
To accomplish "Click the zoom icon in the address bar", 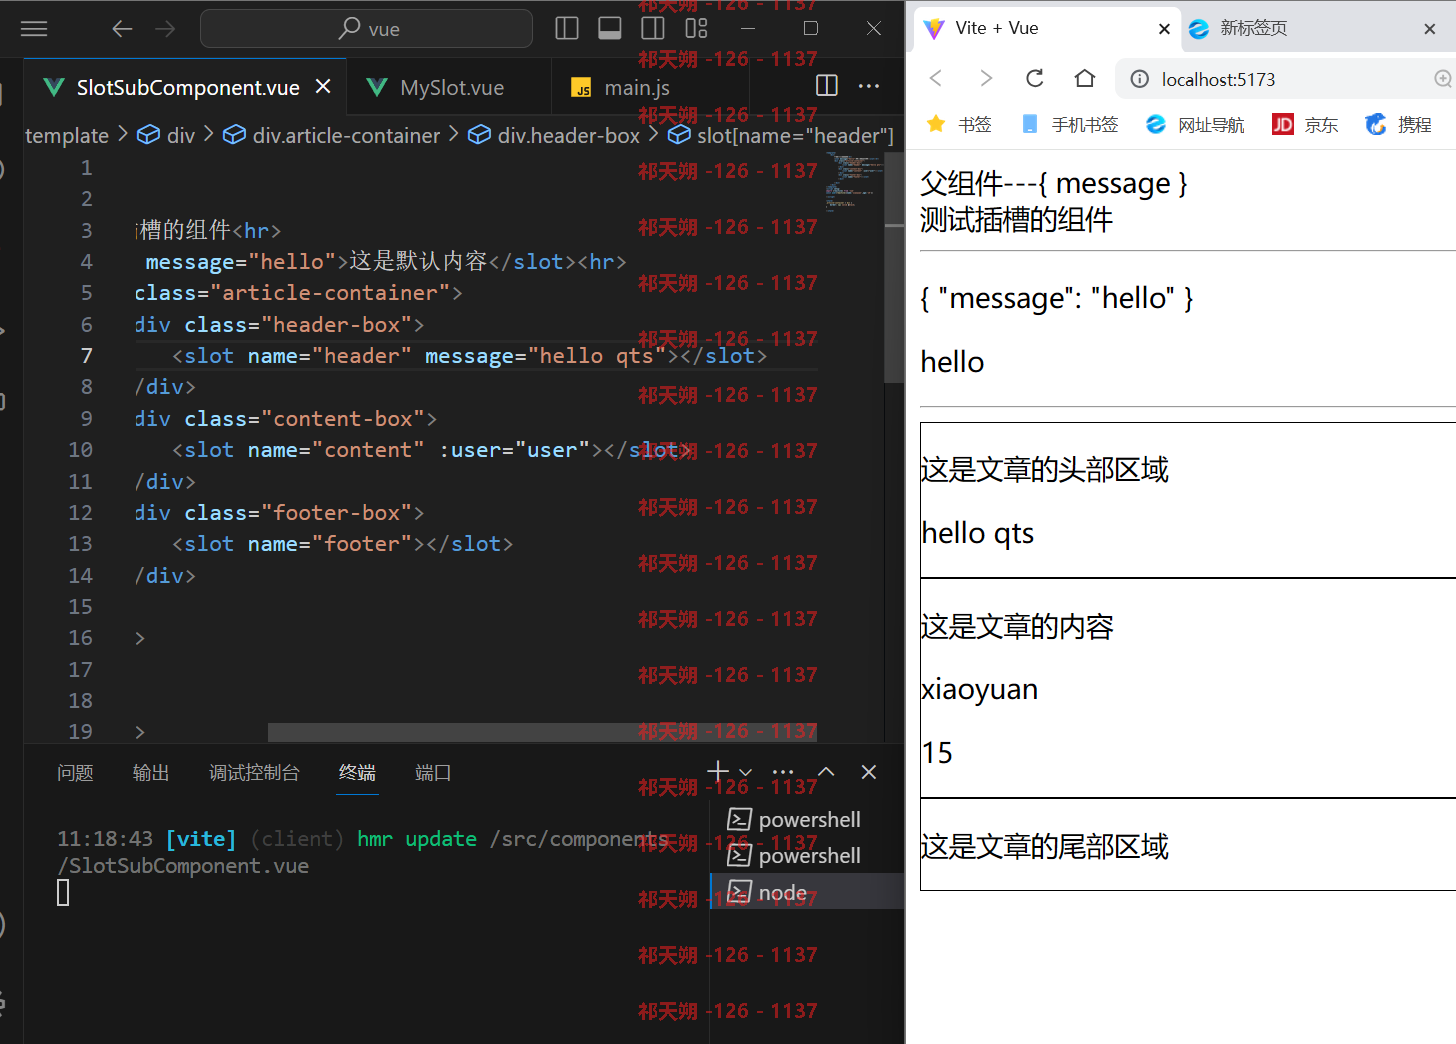I will 1442,79.
